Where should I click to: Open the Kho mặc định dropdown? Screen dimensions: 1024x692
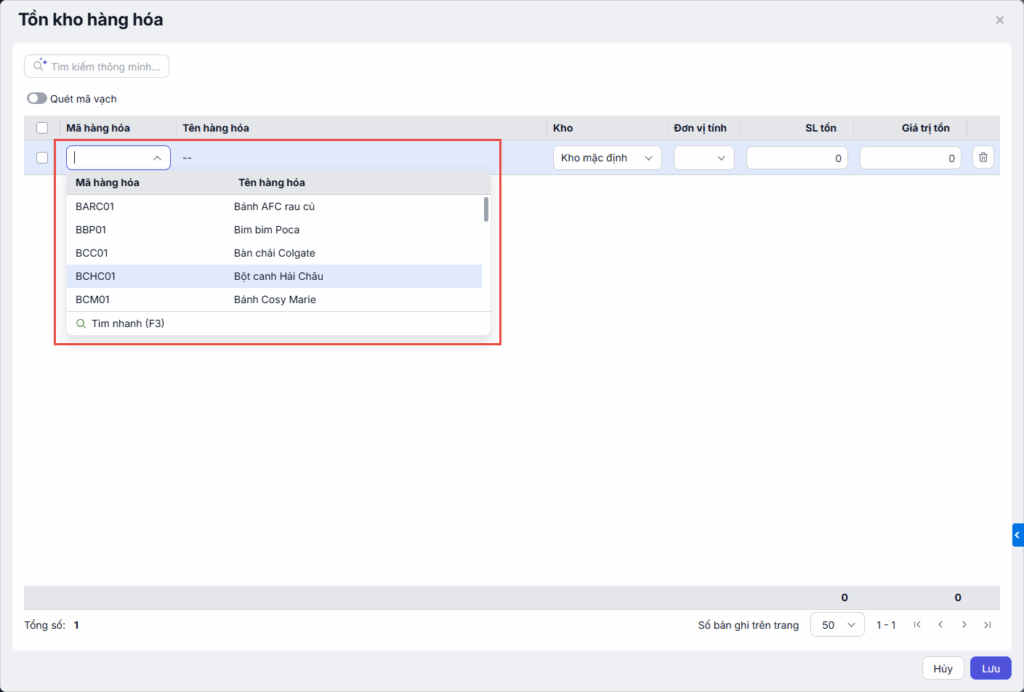point(607,158)
